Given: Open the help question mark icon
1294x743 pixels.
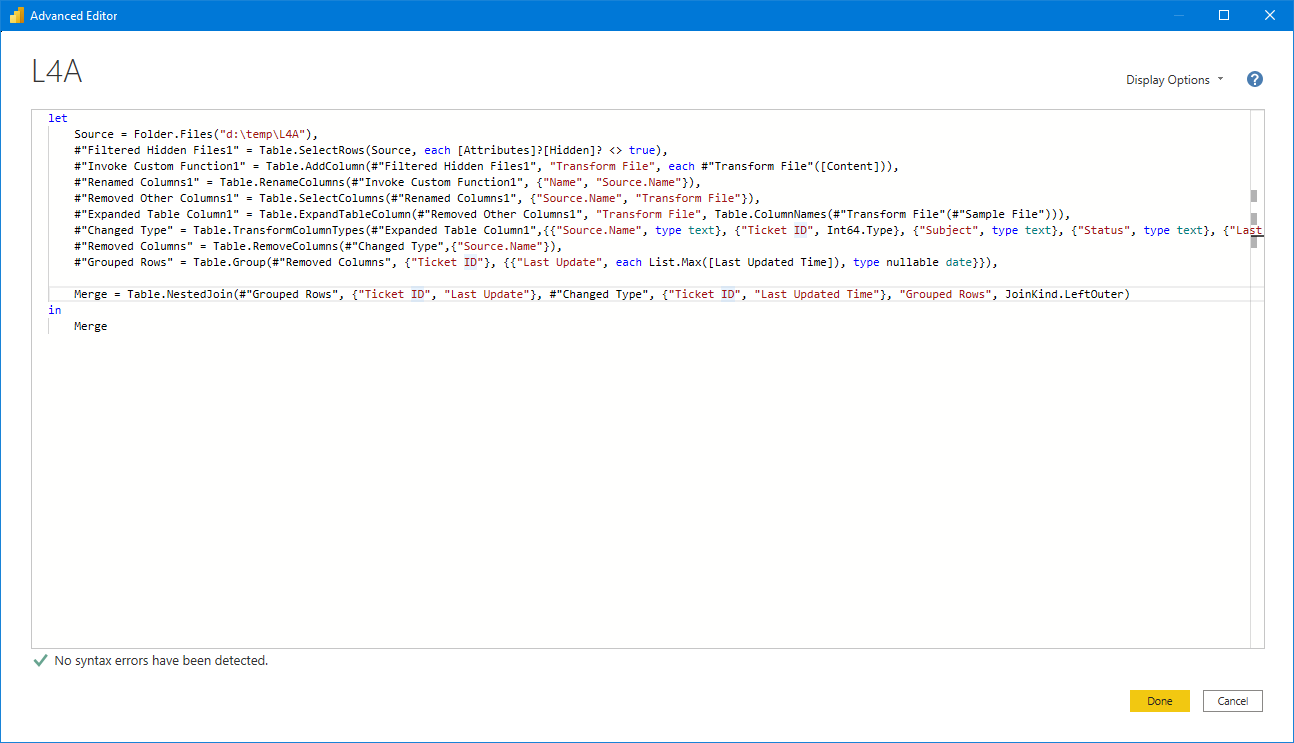Looking at the screenshot, I should coord(1255,80).
